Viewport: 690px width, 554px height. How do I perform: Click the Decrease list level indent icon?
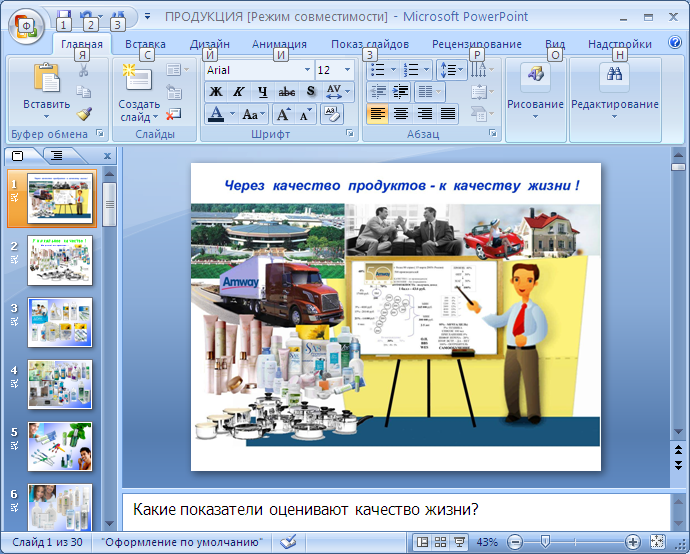coord(378,92)
